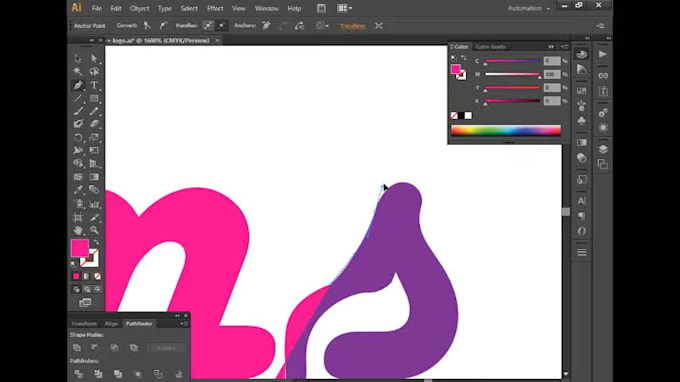Pick the Mesh tool
The image size is (680, 382).
[x=78, y=177]
